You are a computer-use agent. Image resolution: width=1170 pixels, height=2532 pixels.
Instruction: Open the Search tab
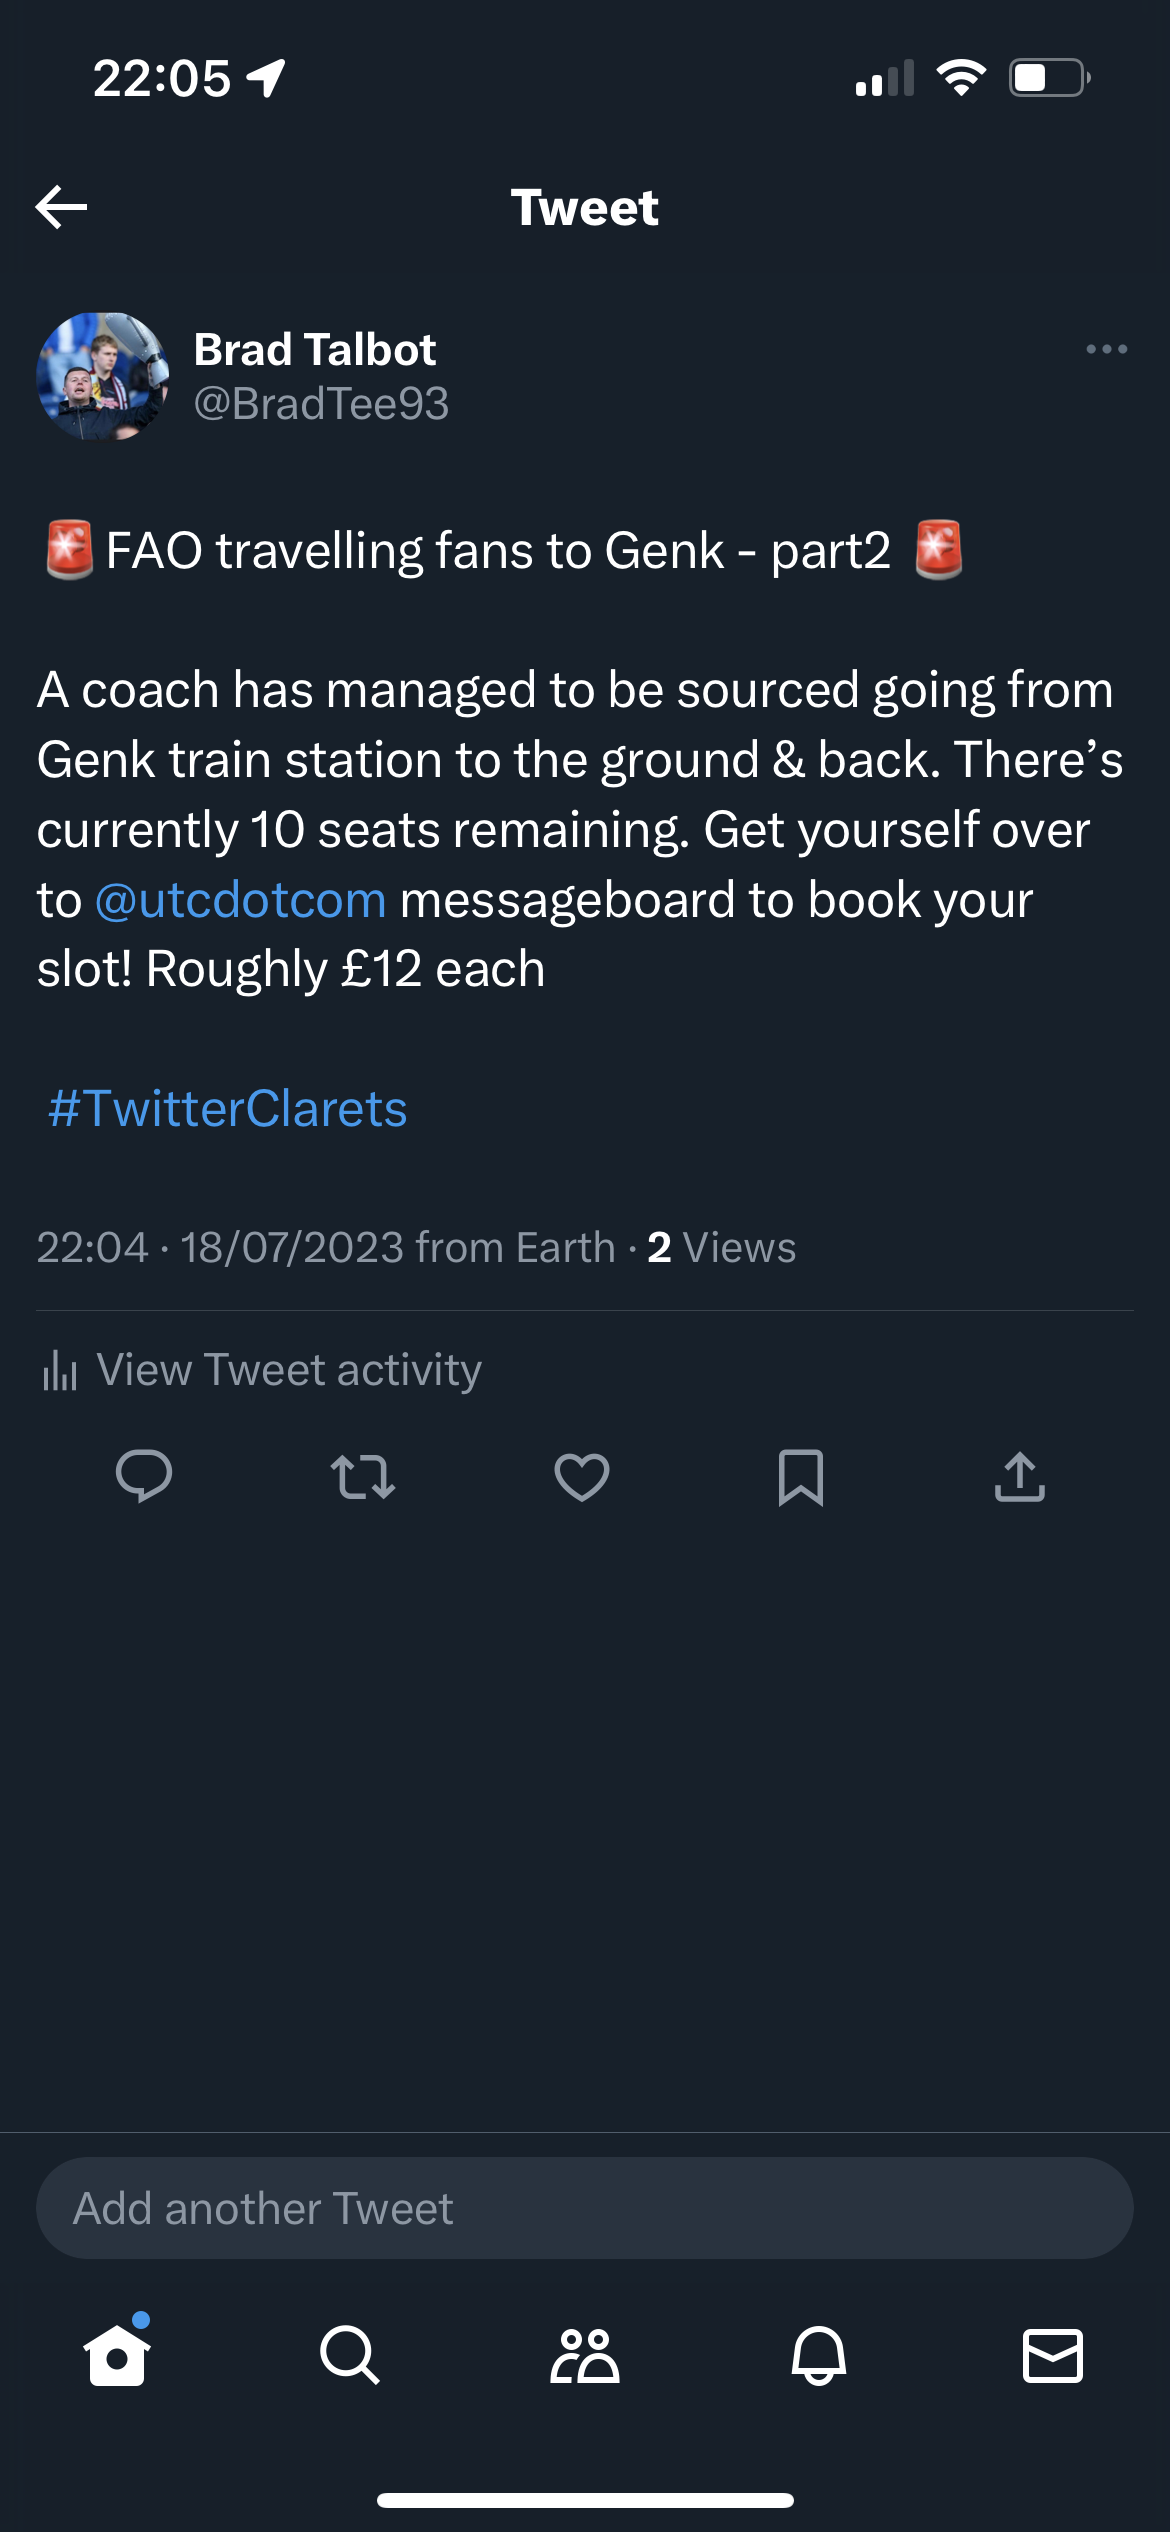click(x=350, y=2355)
